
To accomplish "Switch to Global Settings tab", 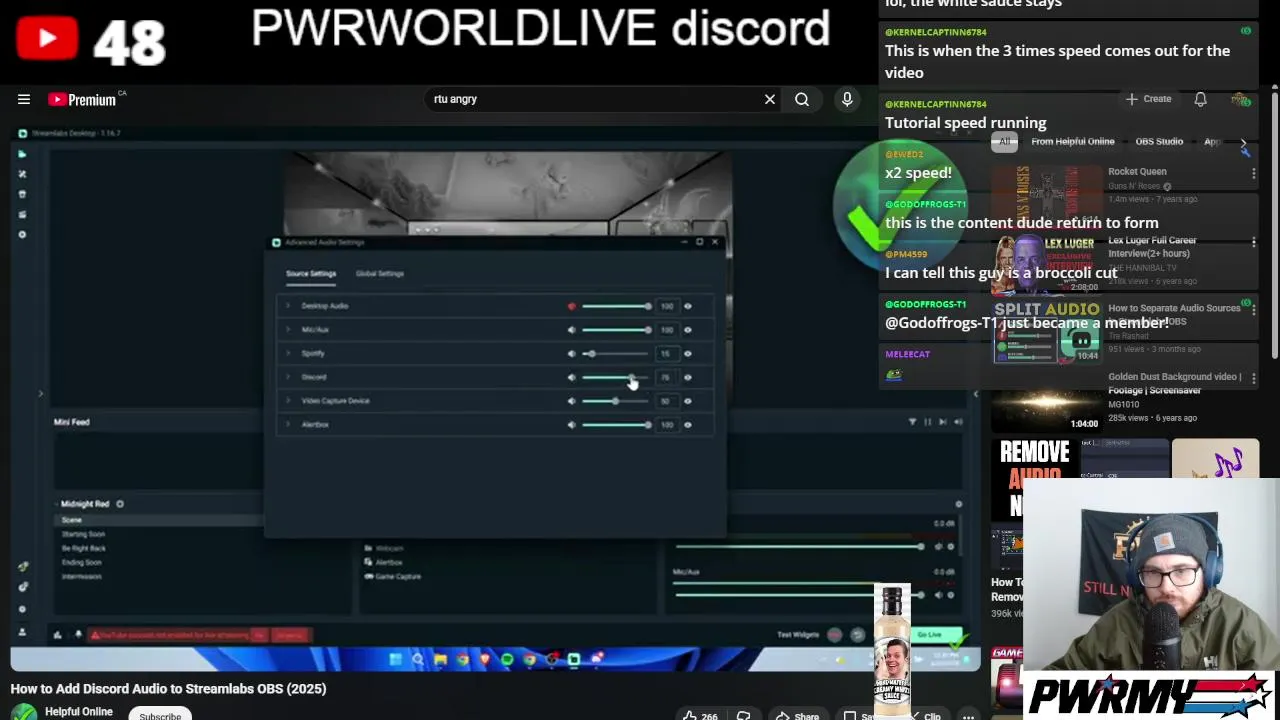I will [380, 273].
